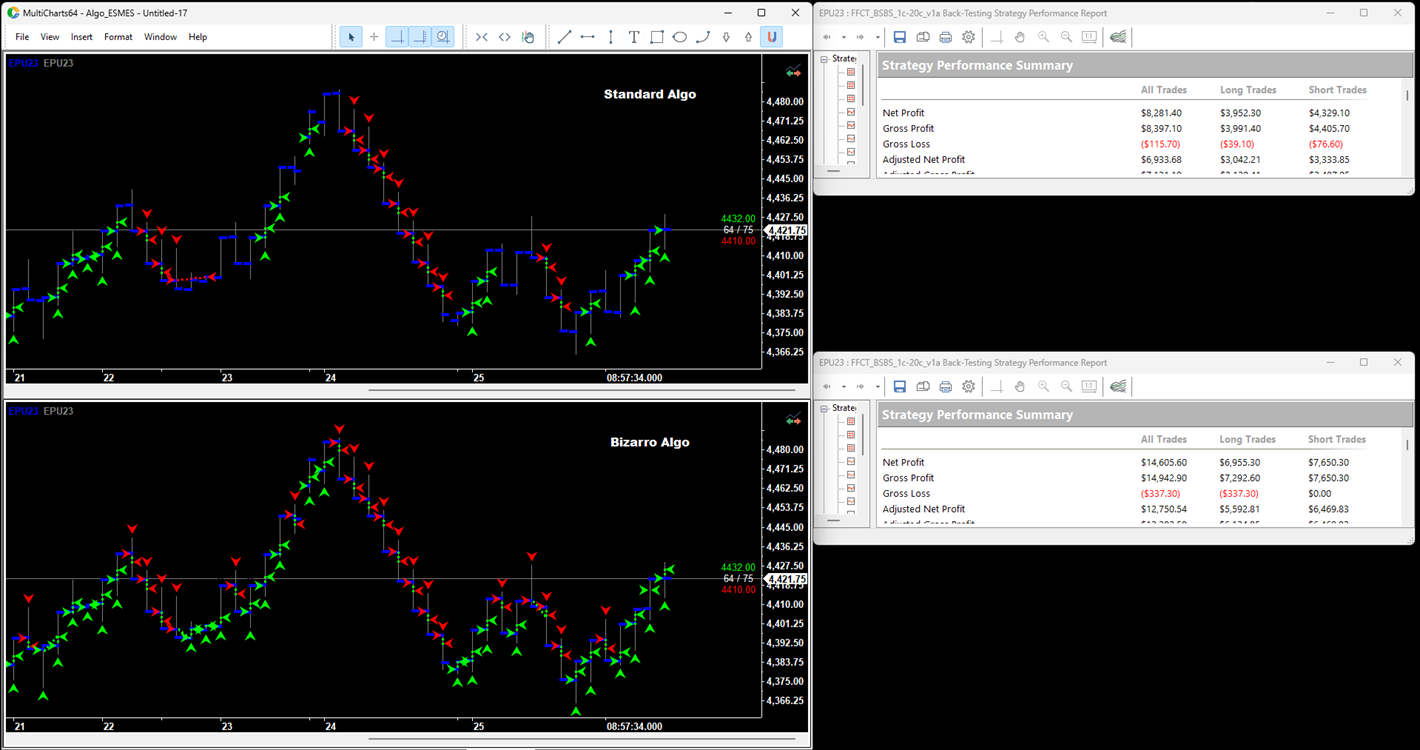The width and height of the screenshot is (1420, 750).
Task: Toggle the magnet snap mode button
Action: pyautogui.click(x=771, y=37)
